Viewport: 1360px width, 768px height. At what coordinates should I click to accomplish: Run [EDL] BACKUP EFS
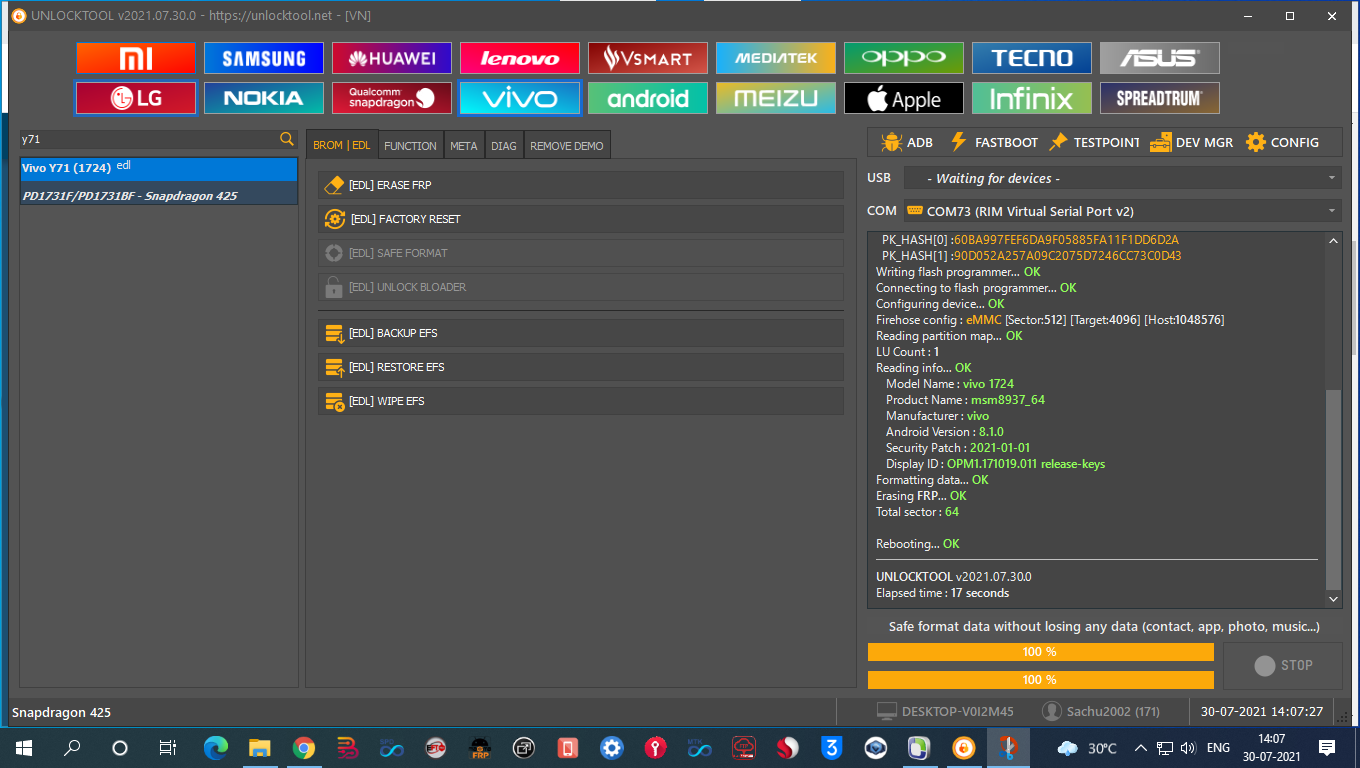point(581,333)
